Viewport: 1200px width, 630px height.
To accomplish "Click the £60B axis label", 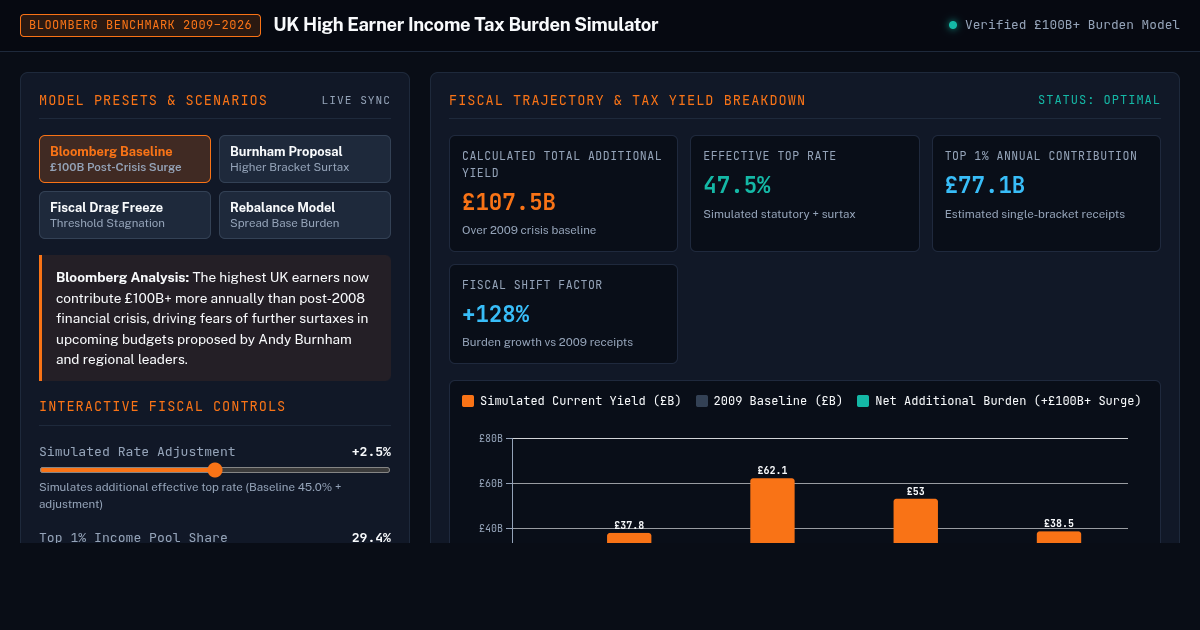I will (x=491, y=483).
